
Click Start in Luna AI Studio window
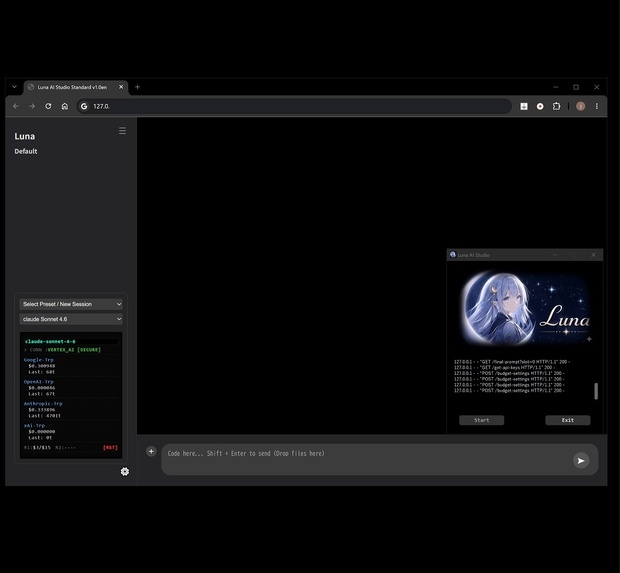tap(482, 420)
